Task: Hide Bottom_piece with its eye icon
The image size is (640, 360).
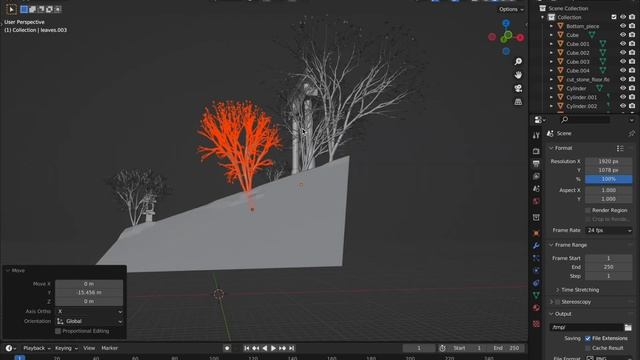Action: click(623, 26)
